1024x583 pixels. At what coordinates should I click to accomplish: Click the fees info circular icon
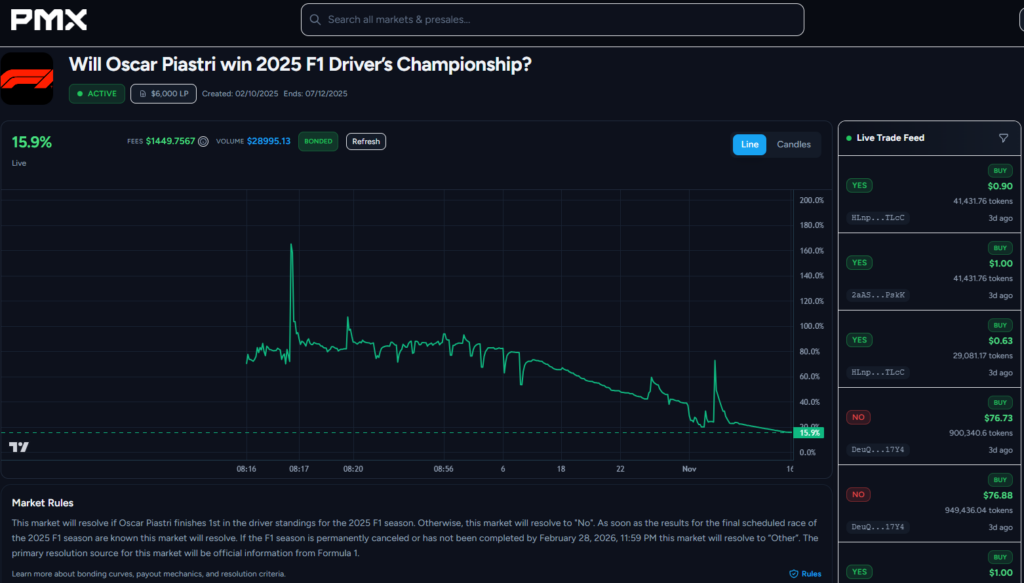tap(203, 141)
